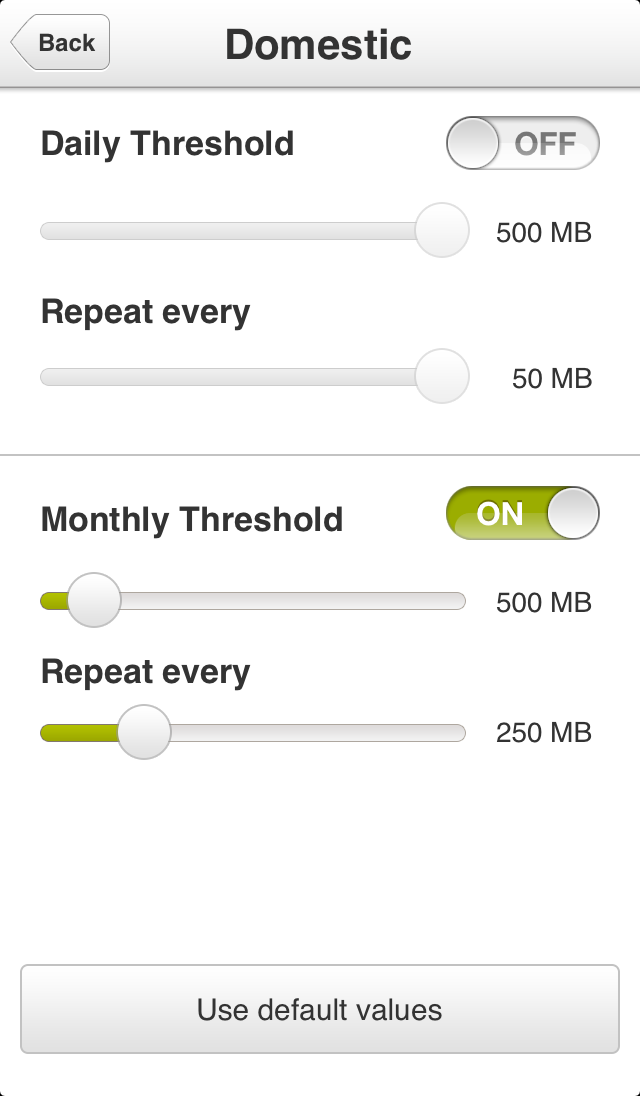Tap the Monthly Threshold label
640x1096 pixels.
click(x=192, y=520)
